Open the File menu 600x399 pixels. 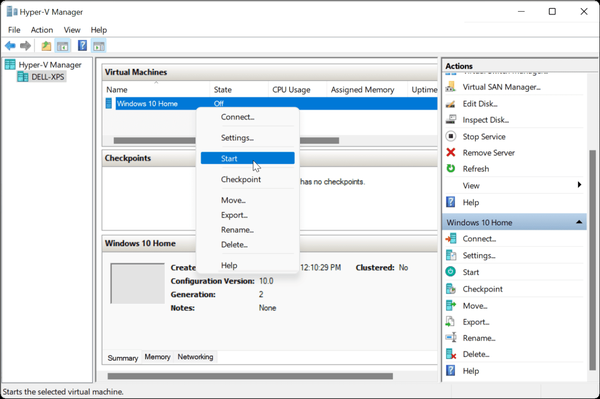click(14, 30)
